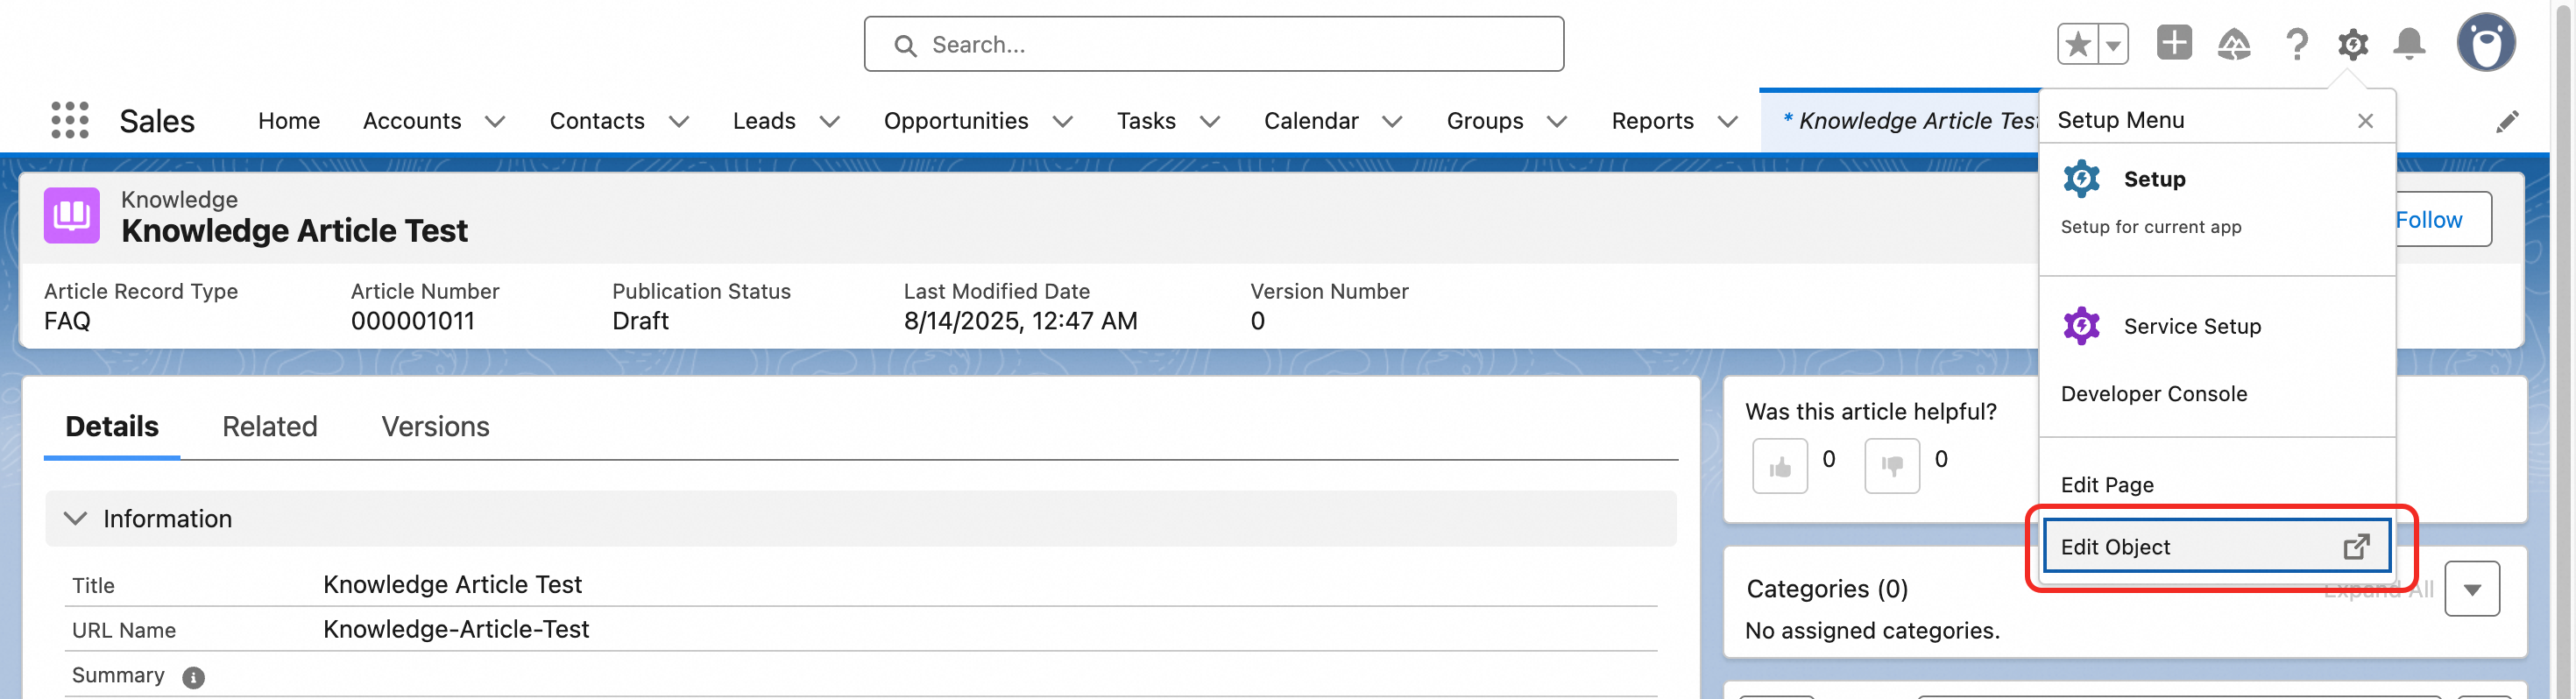Viewport: 2576px width, 699px height.
Task: Open the Help question mark icon
Action: click(x=2297, y=44)
